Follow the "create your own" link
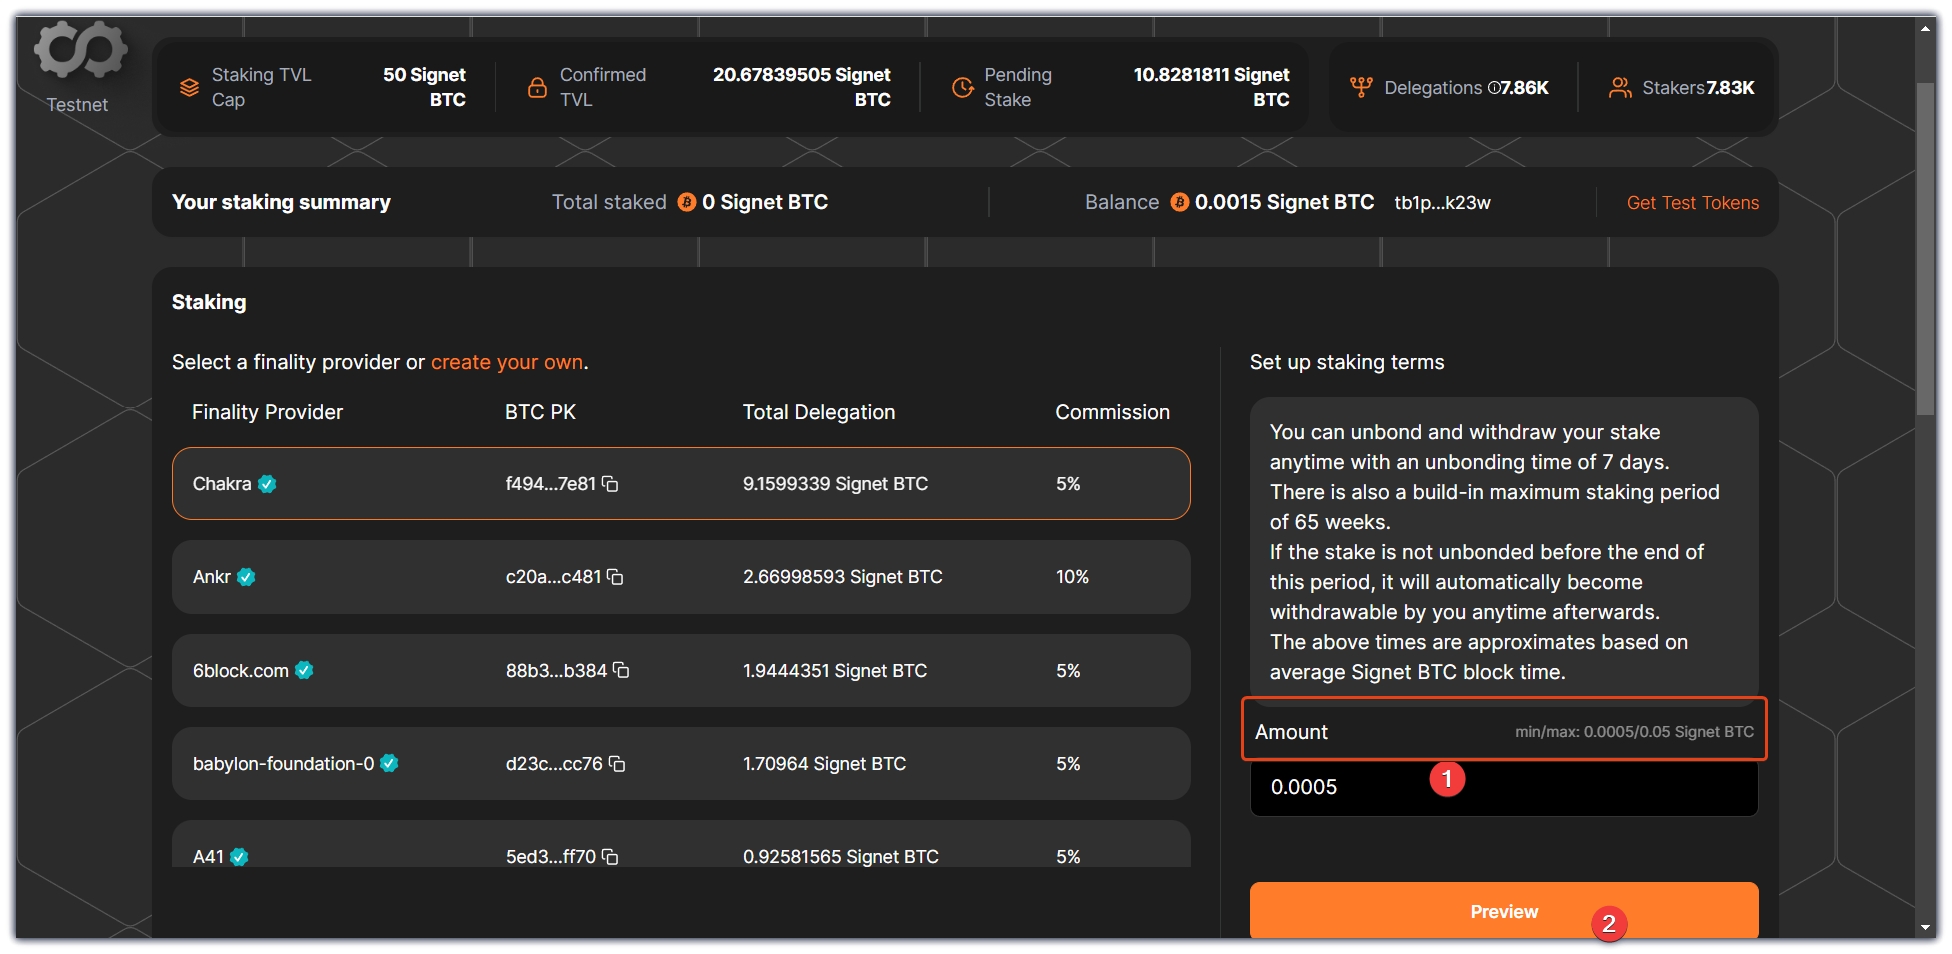 click(x=507, y=362)
